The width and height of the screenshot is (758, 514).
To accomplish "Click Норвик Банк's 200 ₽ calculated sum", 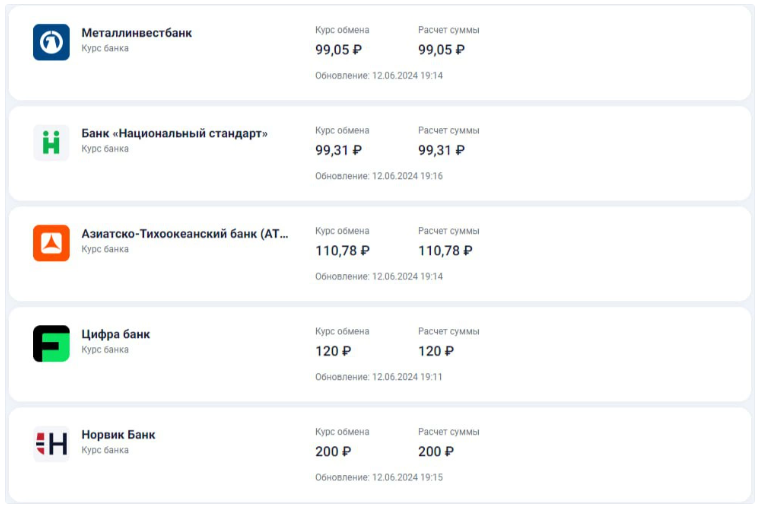I will (436, 452).
